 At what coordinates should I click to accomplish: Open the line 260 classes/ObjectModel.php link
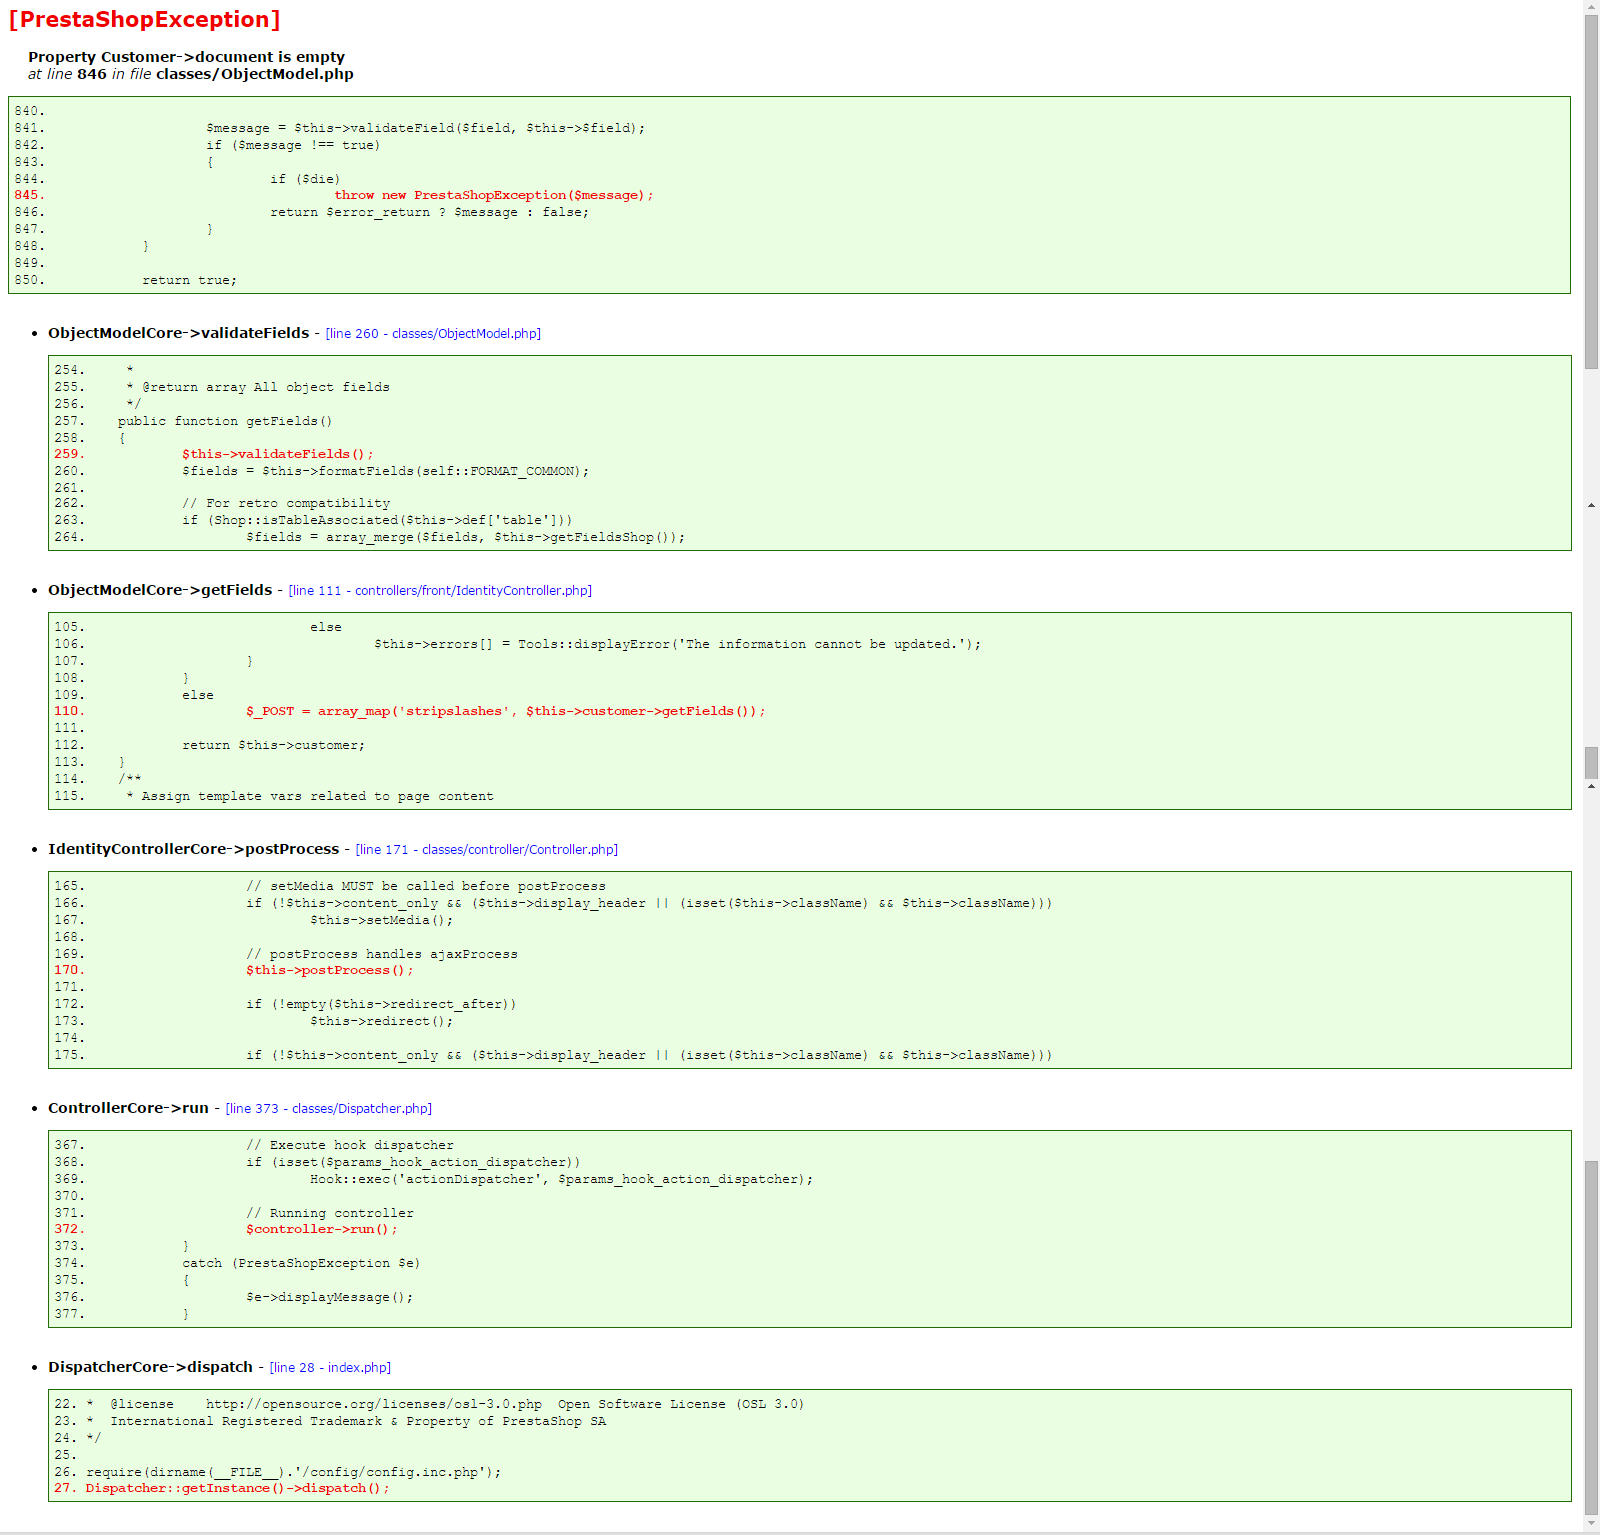(x=433, y=334)
